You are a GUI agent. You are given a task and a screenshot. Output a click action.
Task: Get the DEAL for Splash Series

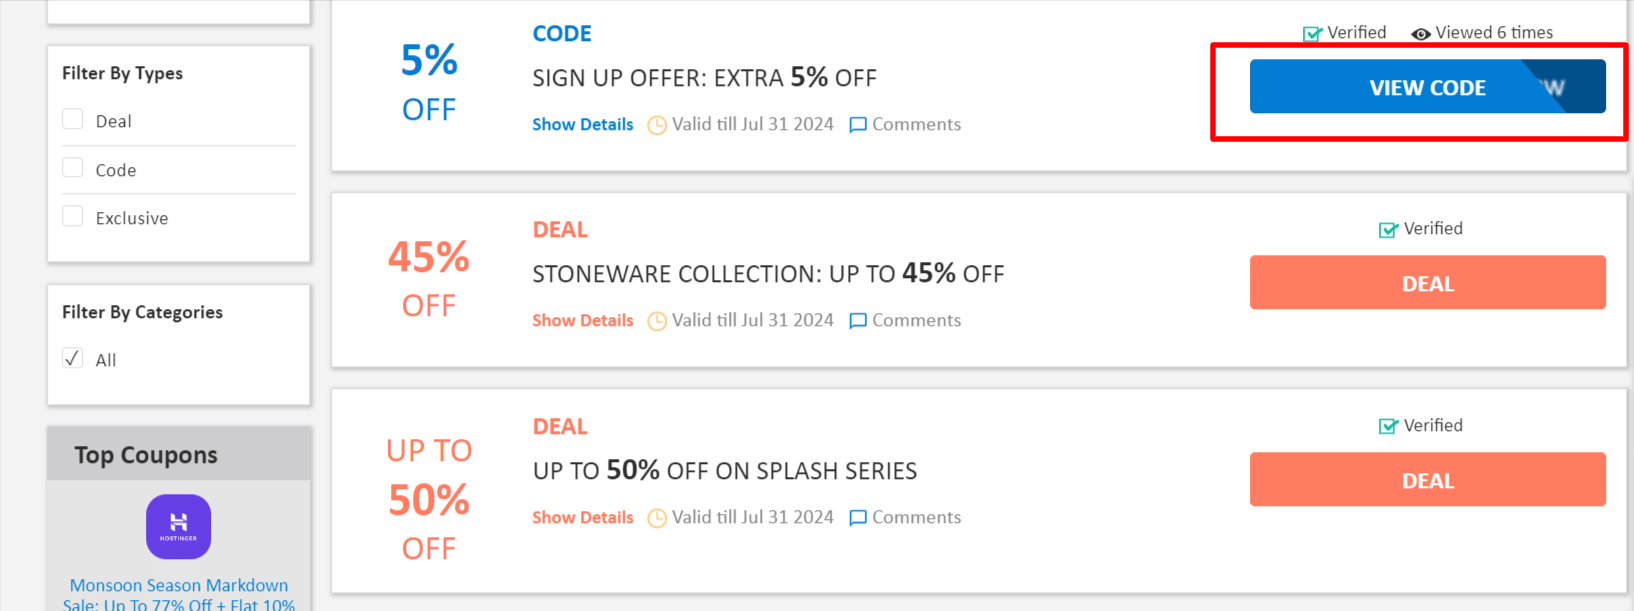click(1427, 480)
